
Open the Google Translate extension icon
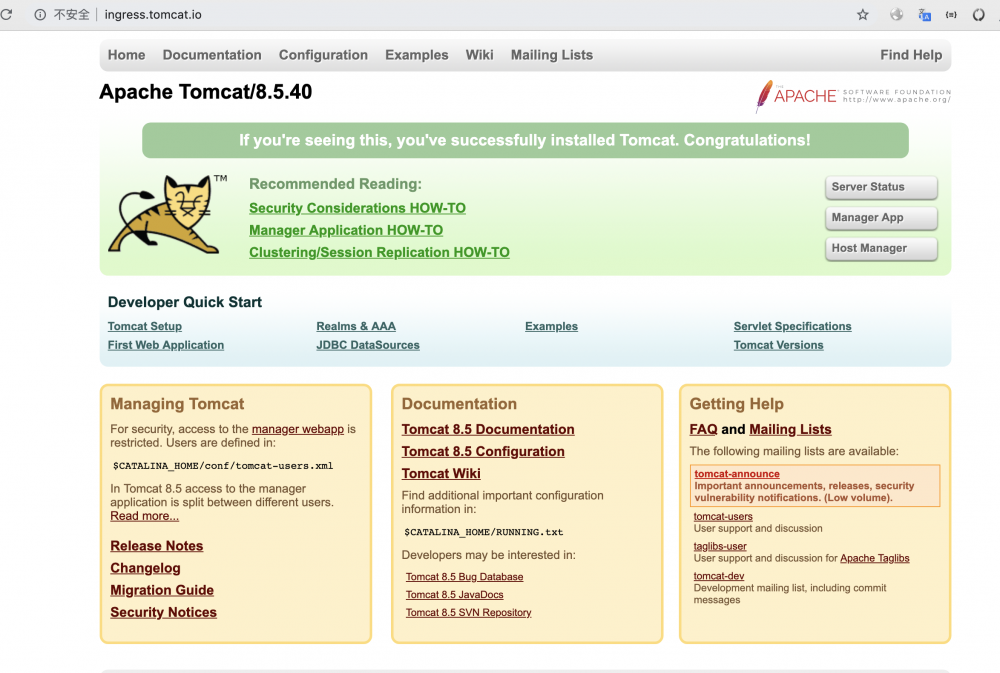coord(924,15)
